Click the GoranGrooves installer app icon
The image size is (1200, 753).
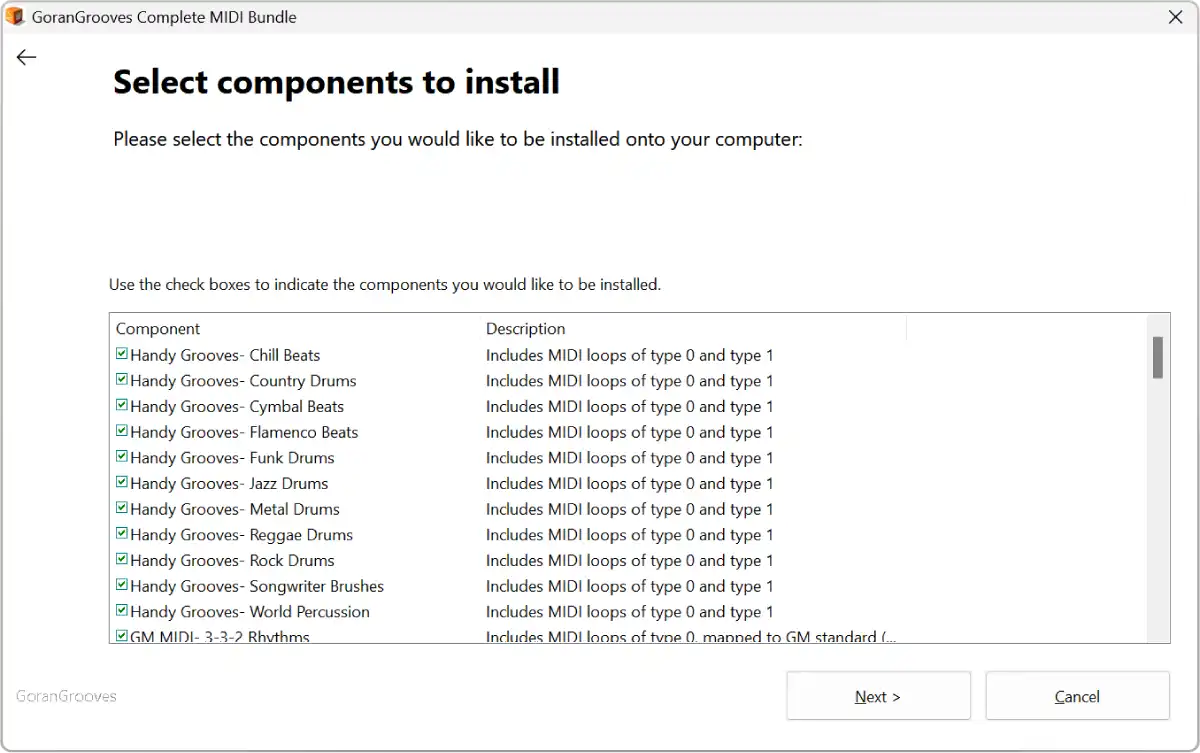click(15, 17)
